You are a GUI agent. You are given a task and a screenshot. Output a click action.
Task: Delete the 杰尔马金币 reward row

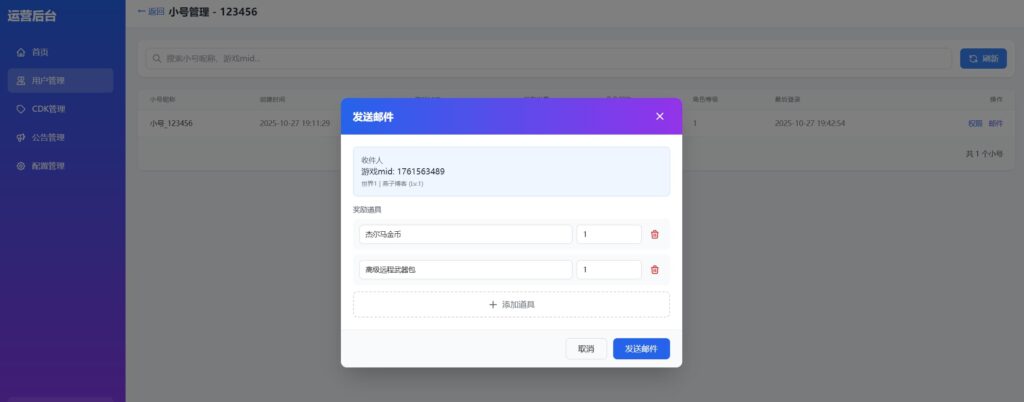tap(654, 234)
